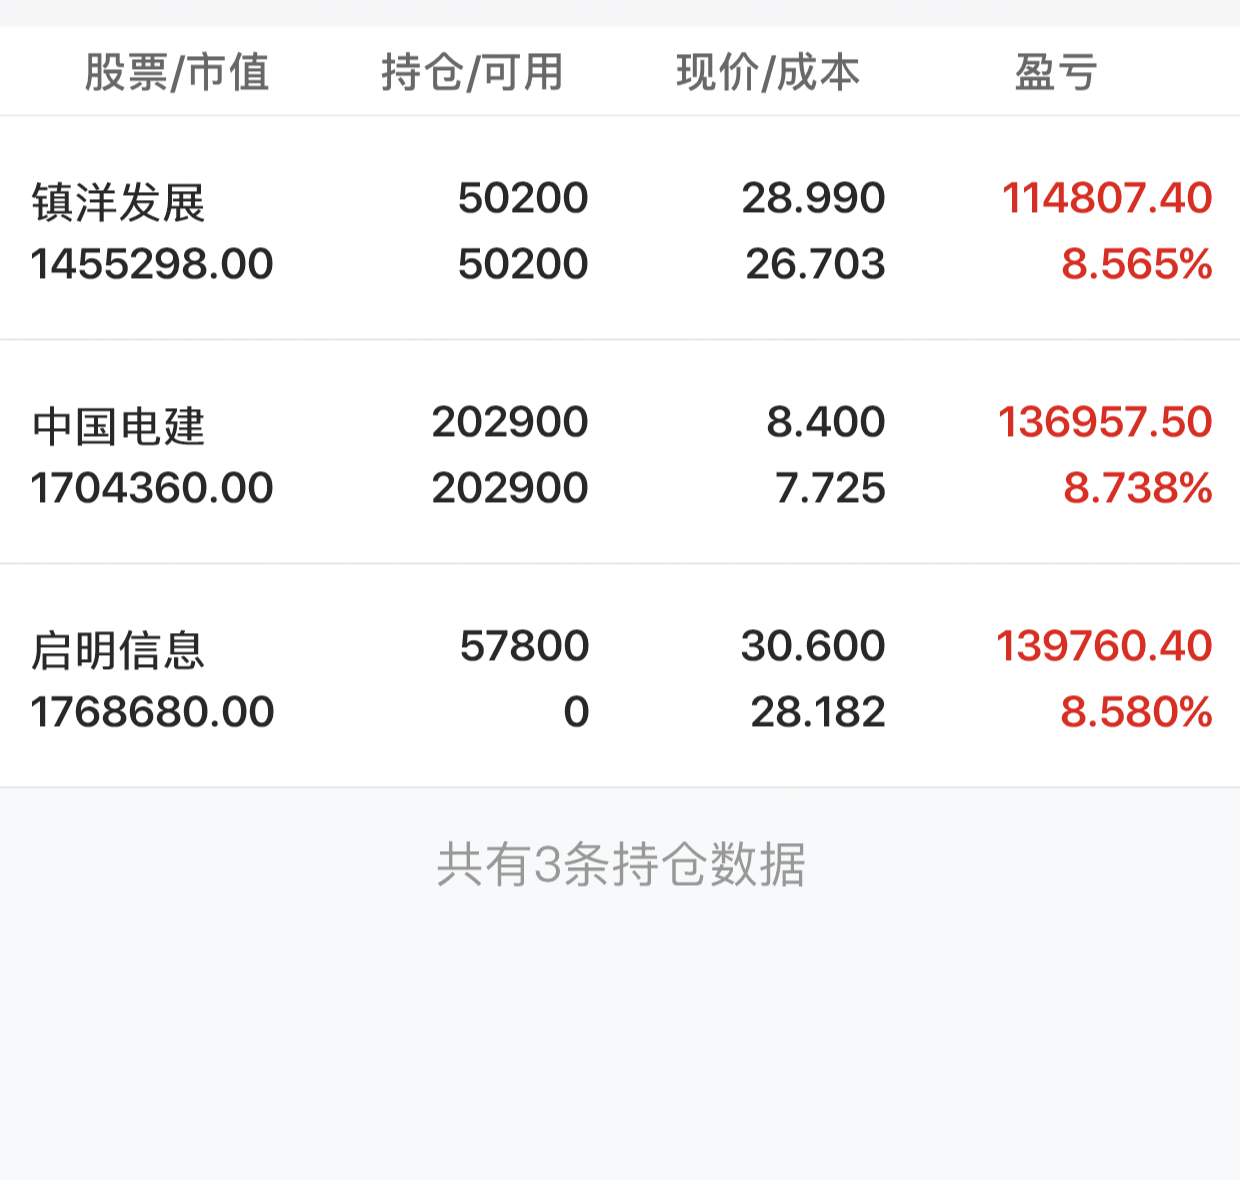Tap the 8.738% gain percentage
Screen dimensions: 1240x1180
(1138, 488)
